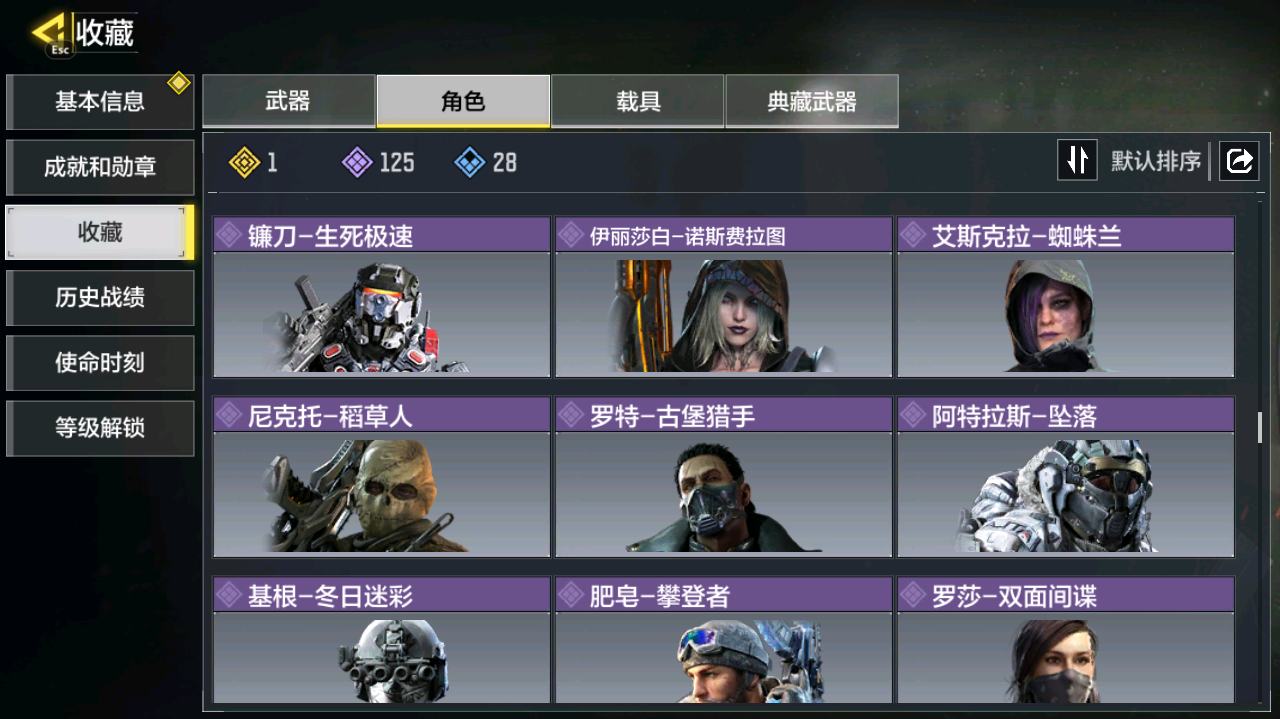The width and height of the screenshot is (1280, 719).
Task: Select the 伊丽莎白-诺斯费拉图 character card
Action: [x=724, y=297]
